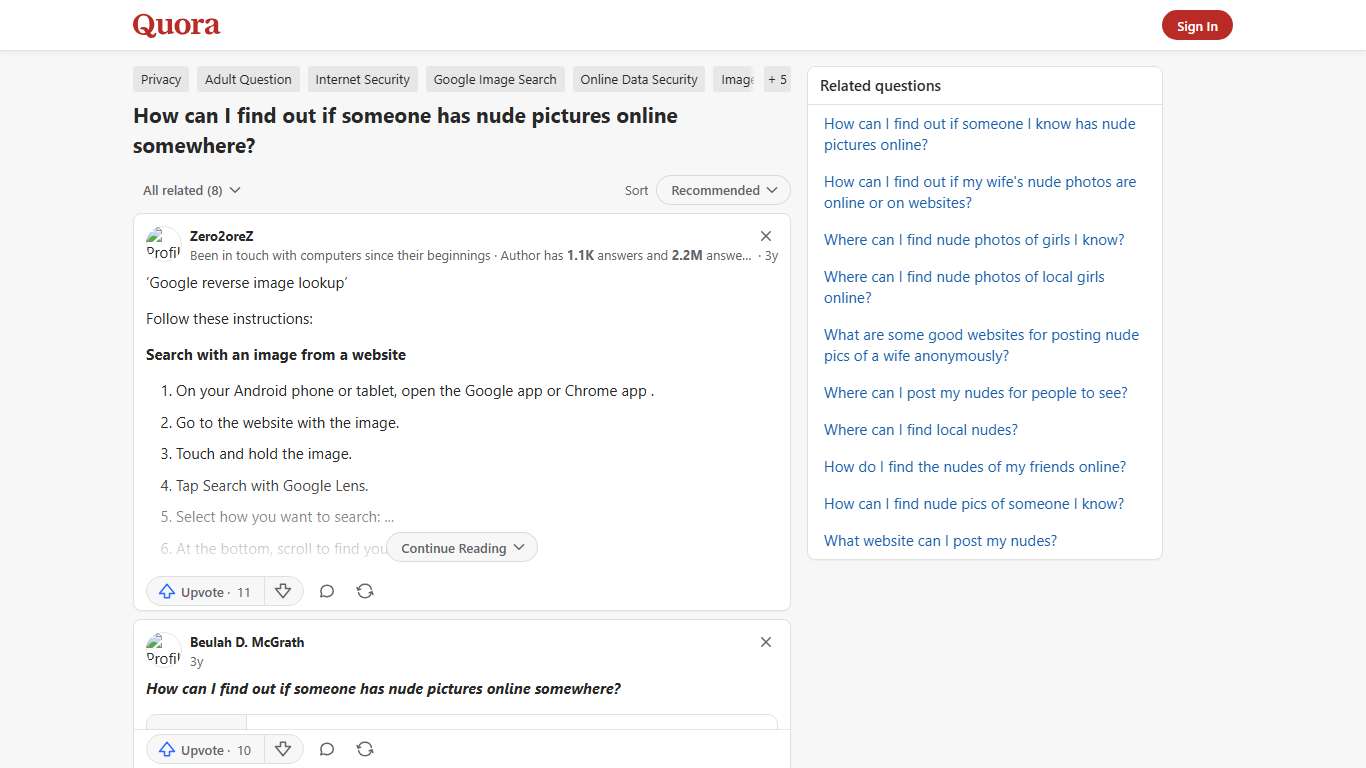1366x768 pixels.
Task: Open the Recommended sort dropdown
Action: [722, 190]
